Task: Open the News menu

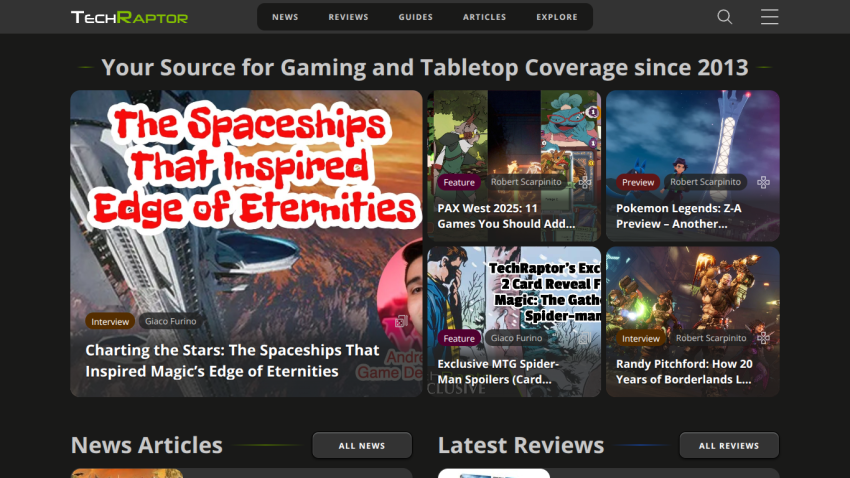Action: pos(285,17)
